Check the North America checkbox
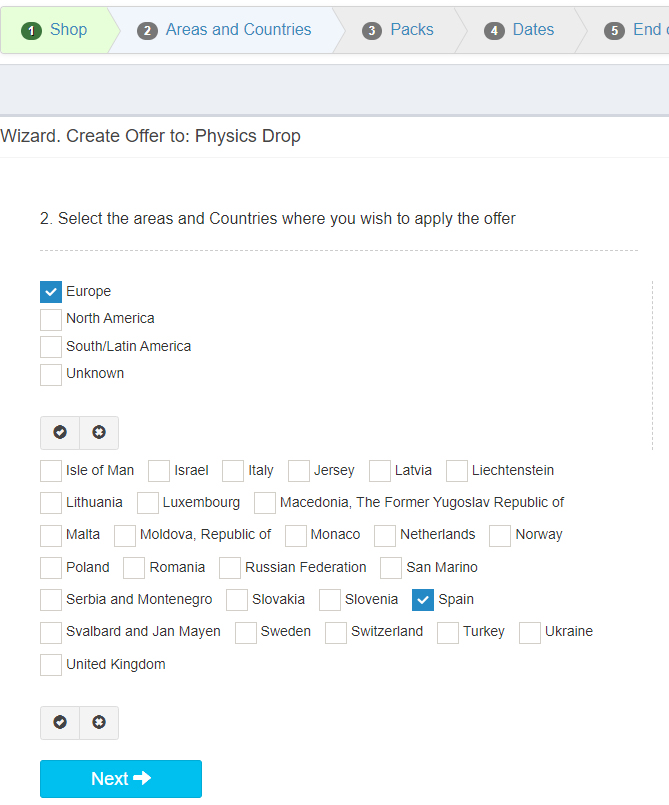 pos(51,319)
